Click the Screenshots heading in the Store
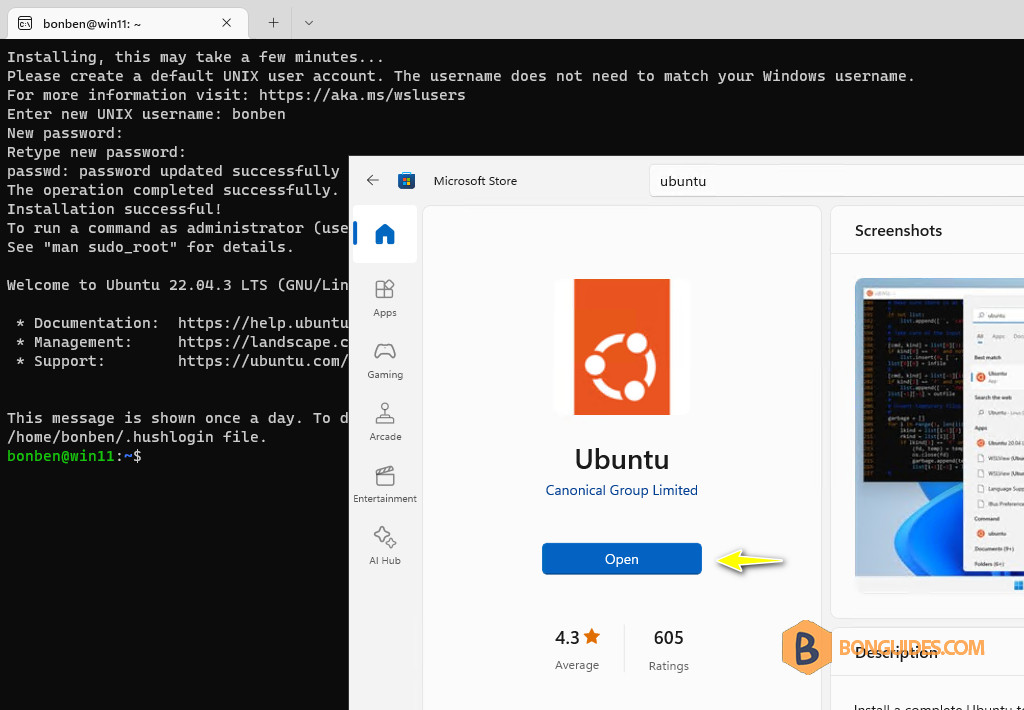 point(898,231)
